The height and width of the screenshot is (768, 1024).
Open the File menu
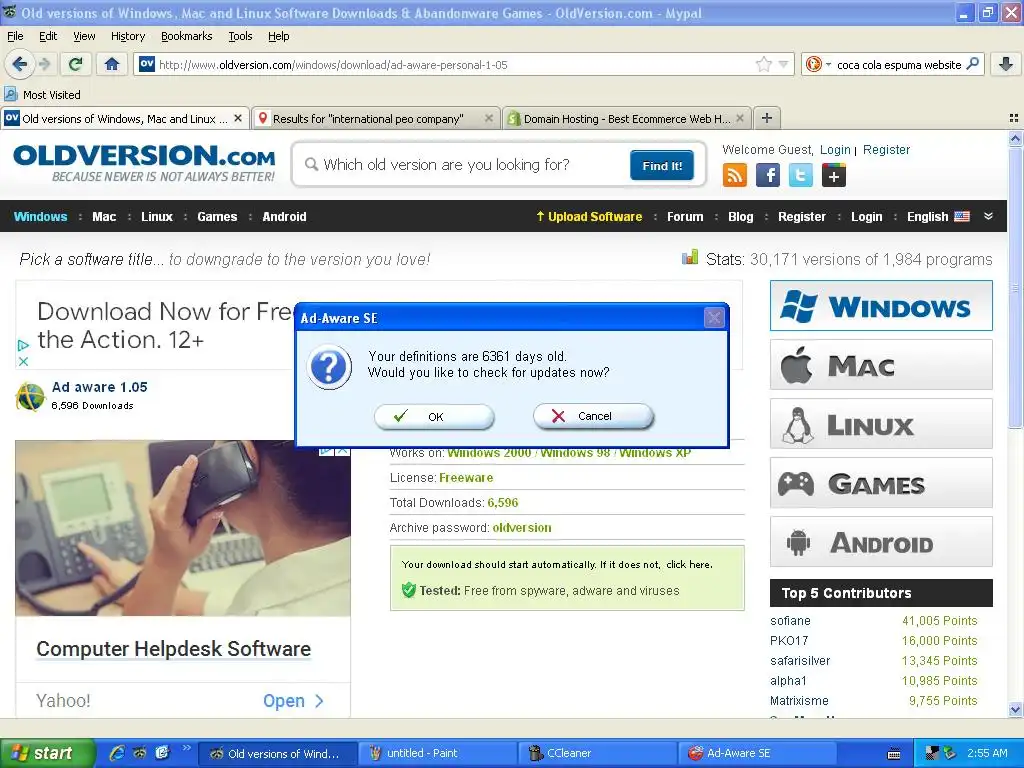15,36
